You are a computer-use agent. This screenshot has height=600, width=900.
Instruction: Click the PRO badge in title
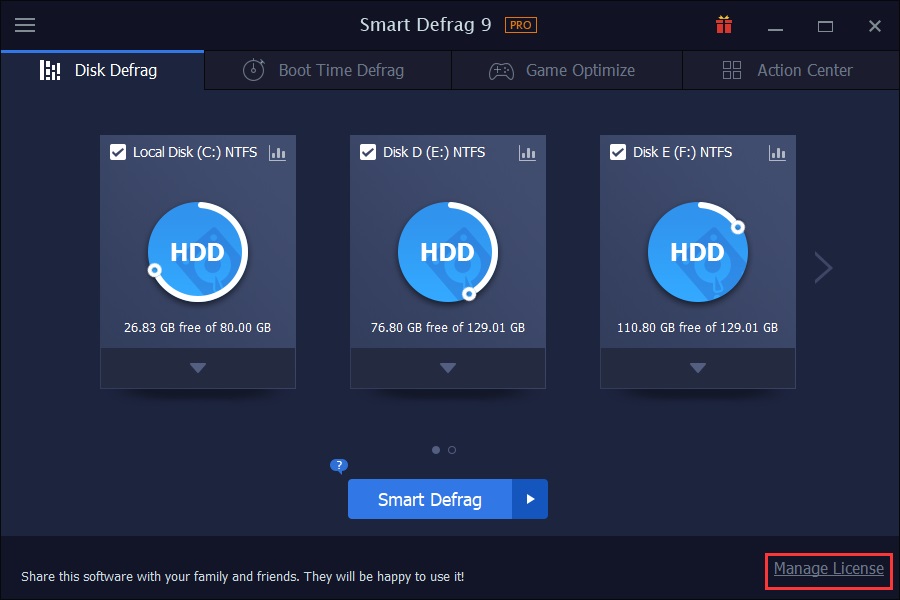pyautogui.click(x=521, y=25)
